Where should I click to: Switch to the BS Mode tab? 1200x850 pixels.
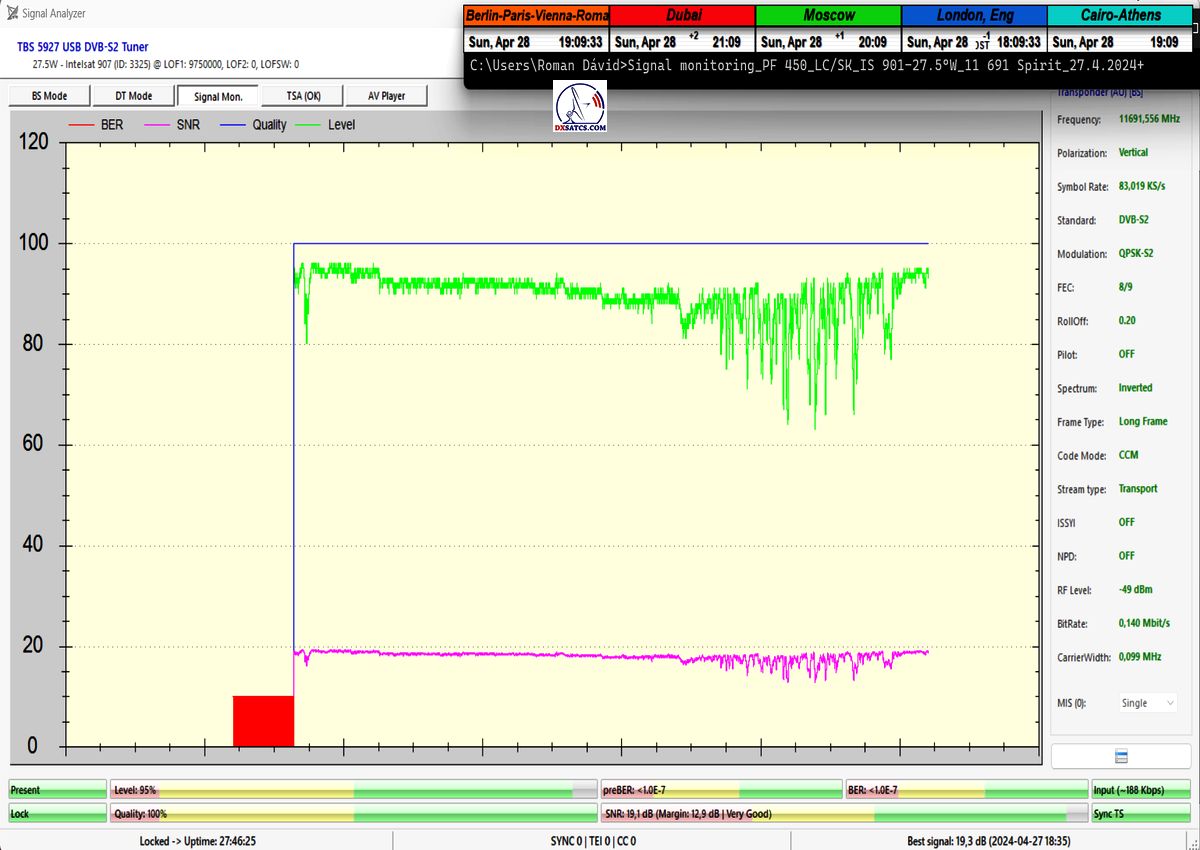click(x=49, y=96)
